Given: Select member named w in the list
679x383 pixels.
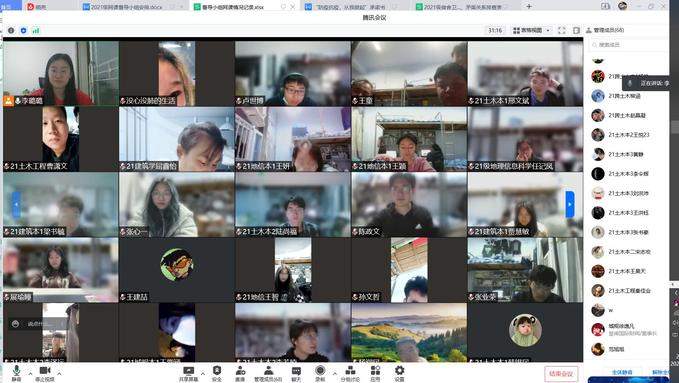Looking at the screenshot, I should tap(628, 310).
